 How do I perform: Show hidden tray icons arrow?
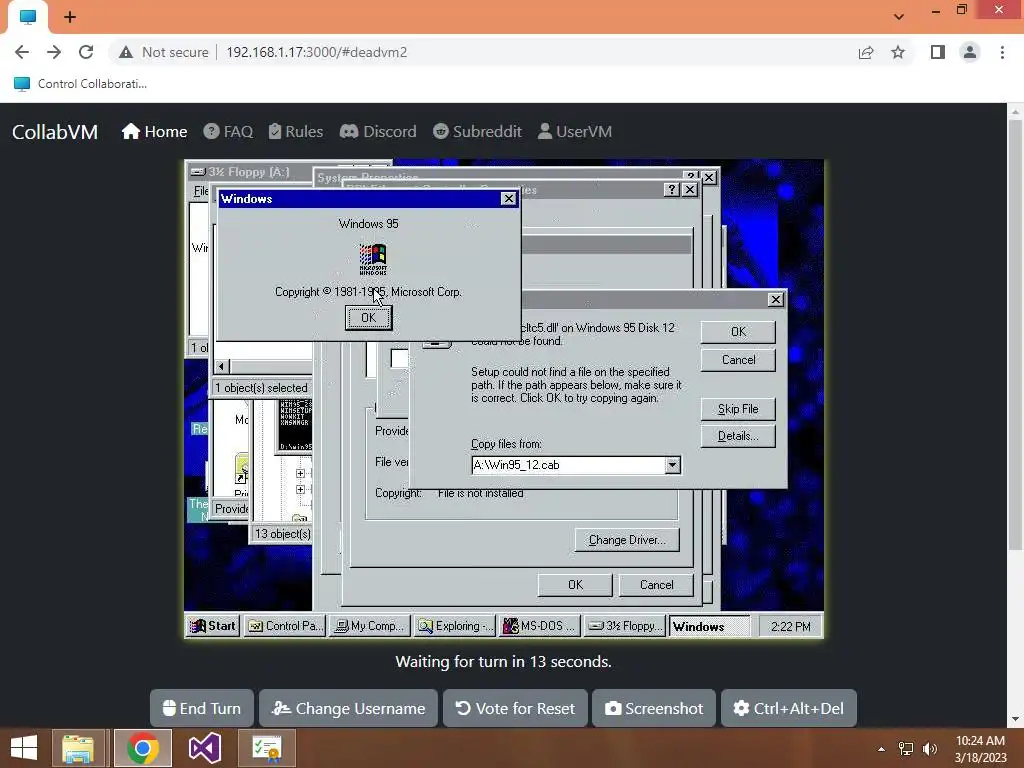click(881, 749)
